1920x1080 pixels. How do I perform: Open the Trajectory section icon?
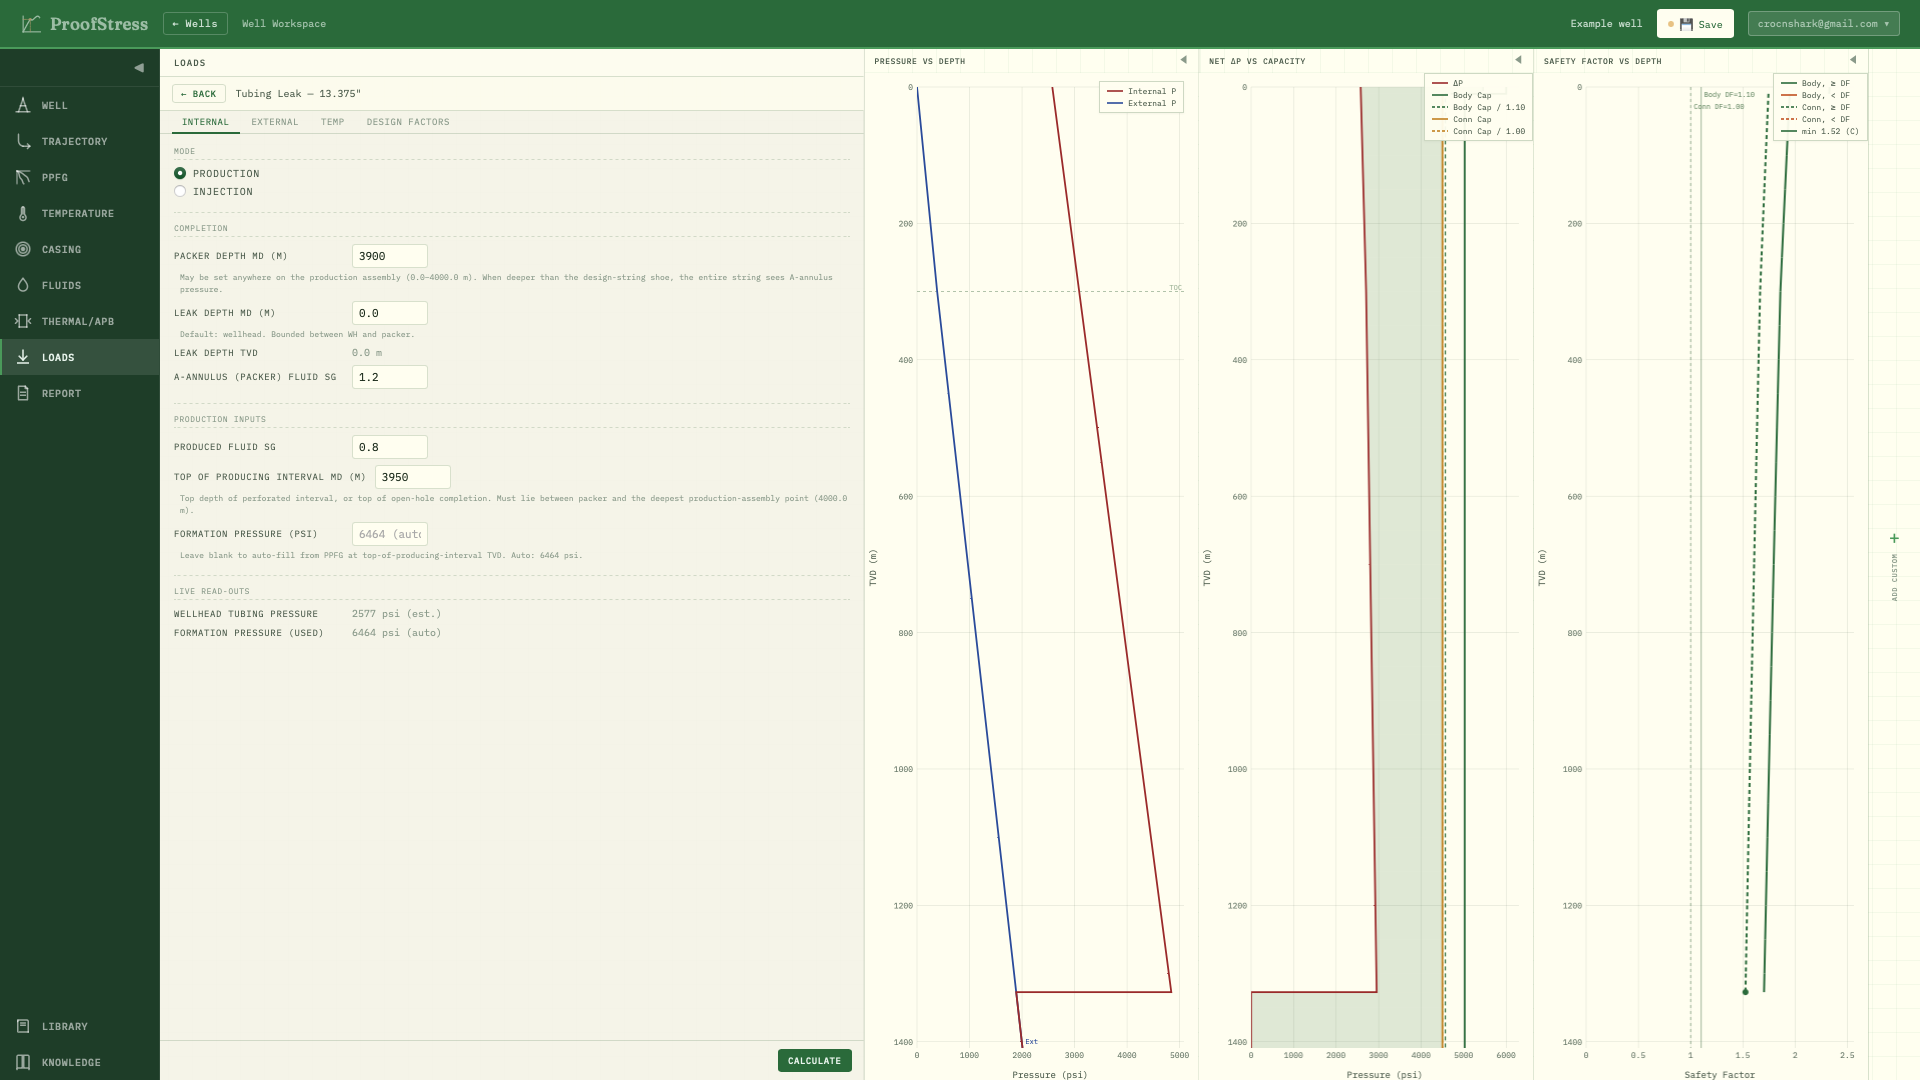coord(23,141)
